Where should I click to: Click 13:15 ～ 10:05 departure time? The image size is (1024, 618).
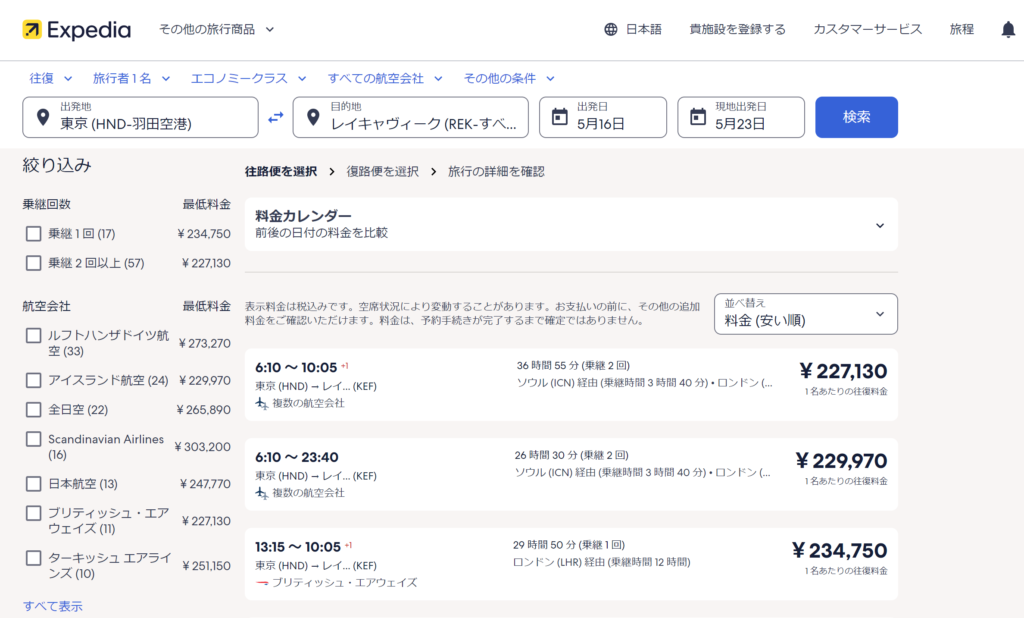tap(298, 547)
